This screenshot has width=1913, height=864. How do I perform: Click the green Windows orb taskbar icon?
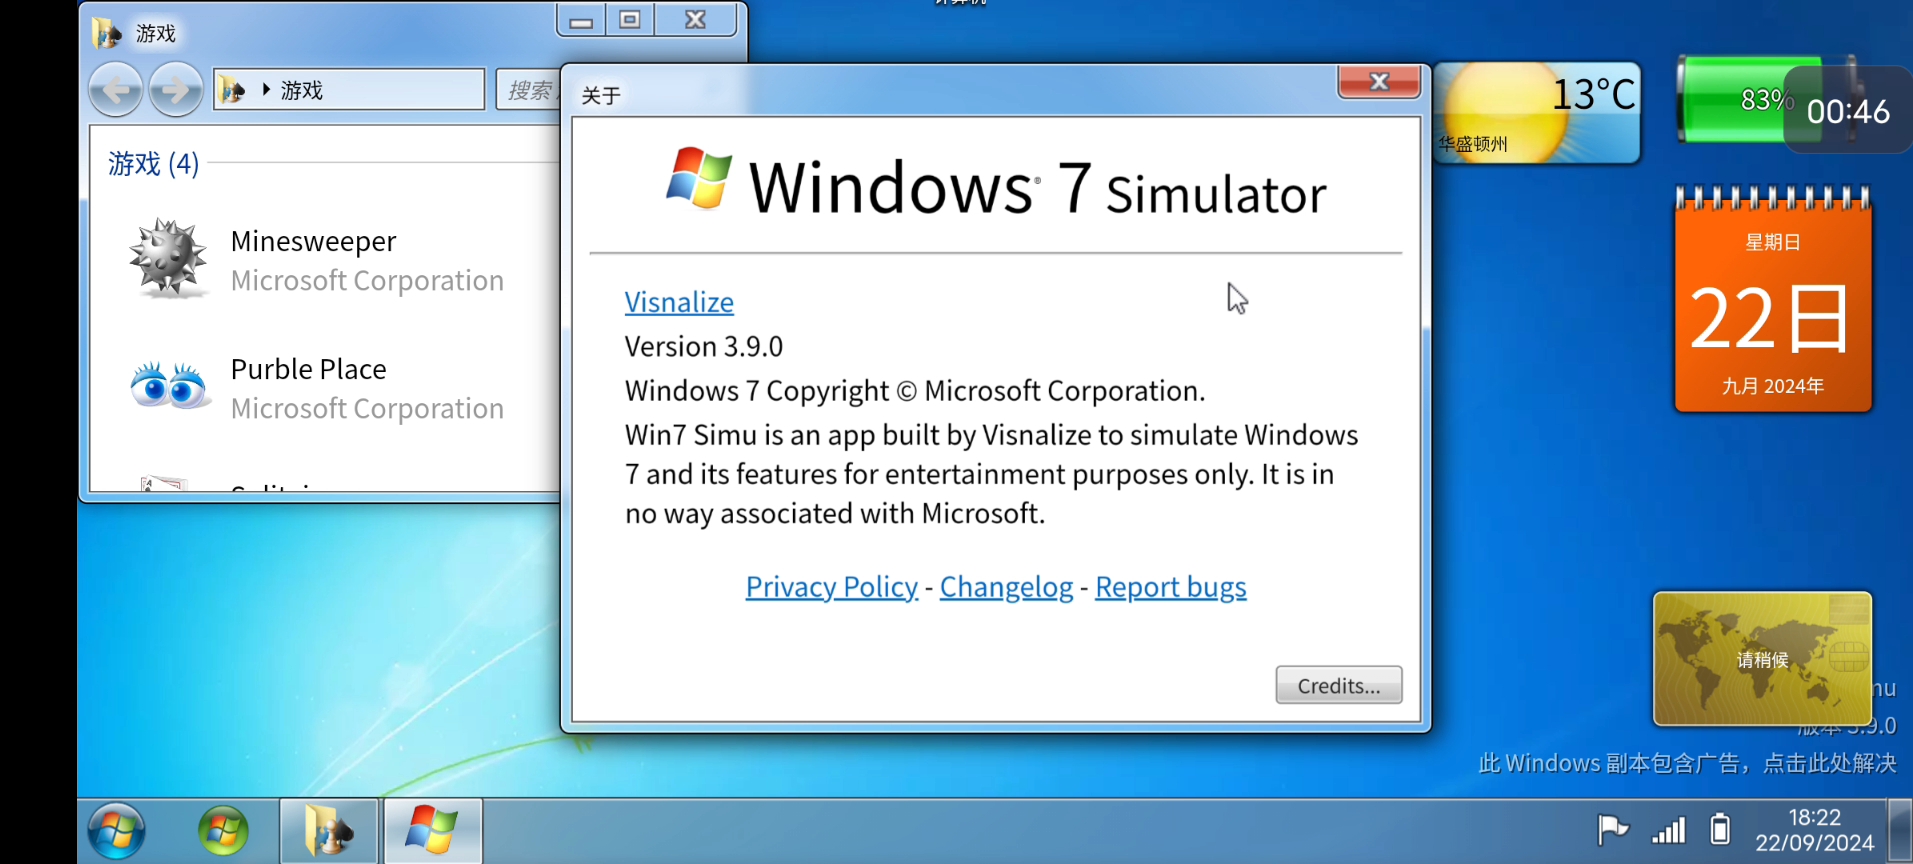pyautogui.click(x=223, y=831)
